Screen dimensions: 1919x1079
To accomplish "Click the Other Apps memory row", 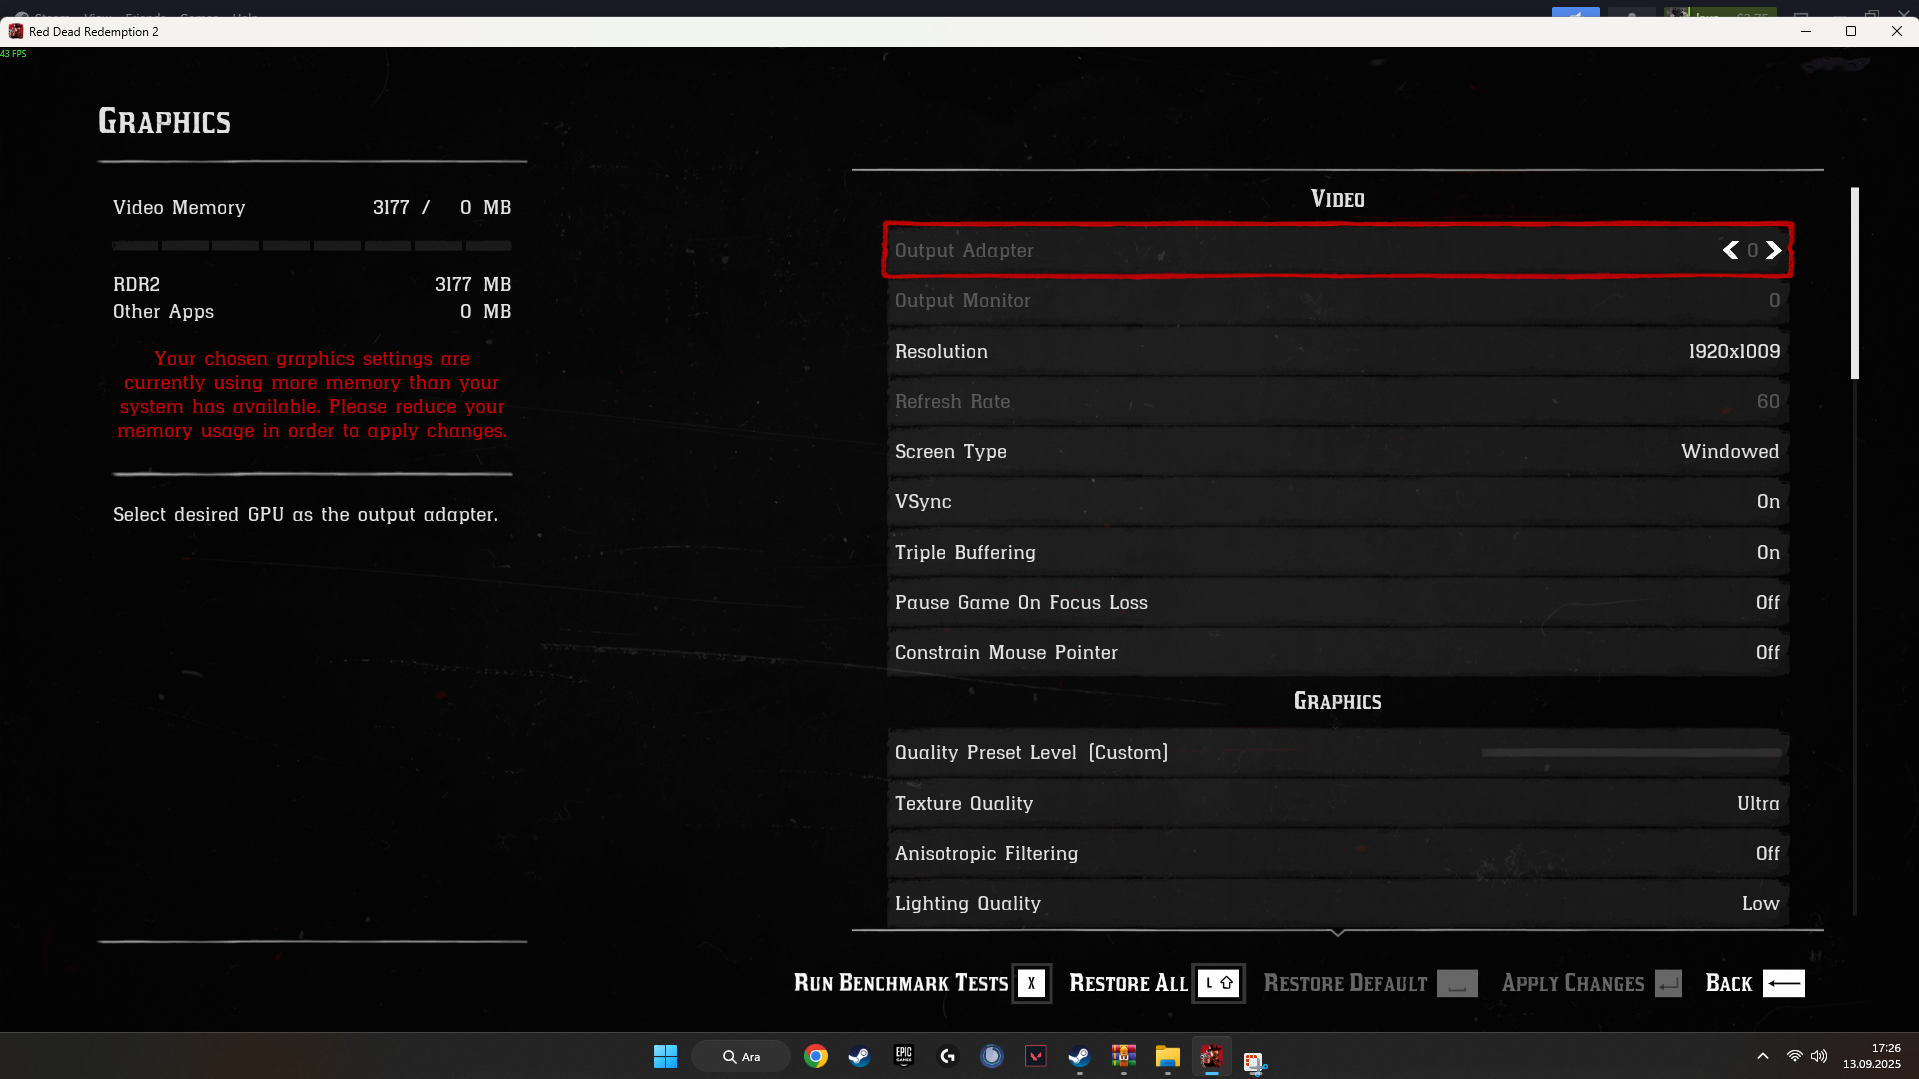I will coord(312,312).
